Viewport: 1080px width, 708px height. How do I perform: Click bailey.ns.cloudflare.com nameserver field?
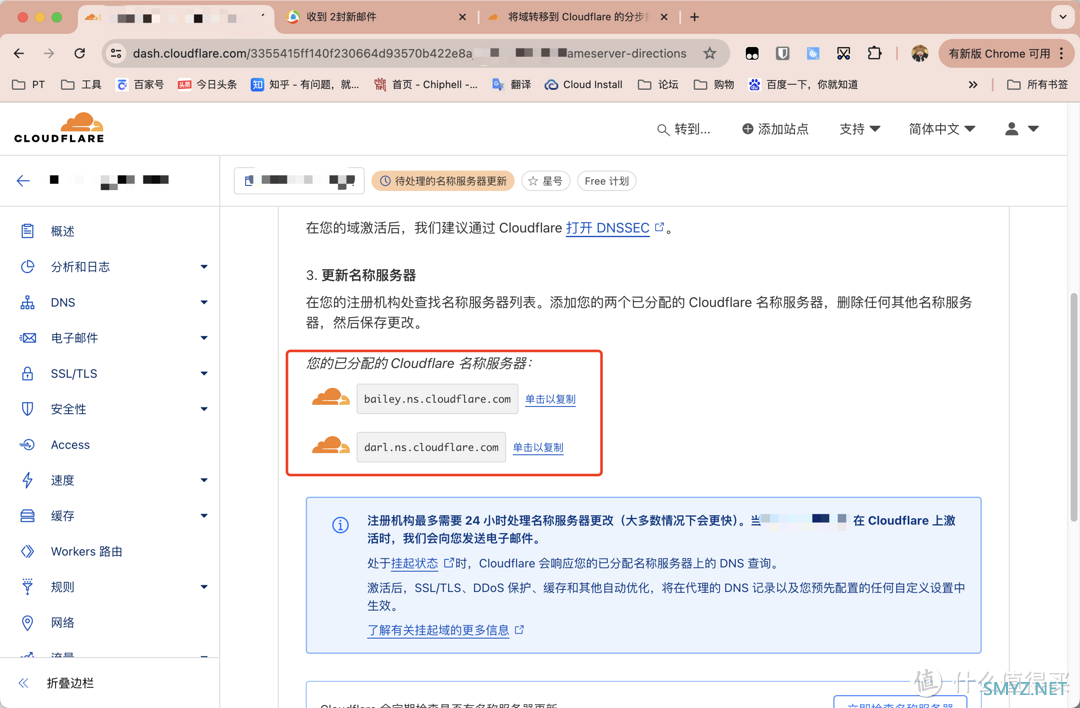coord(437,399)
